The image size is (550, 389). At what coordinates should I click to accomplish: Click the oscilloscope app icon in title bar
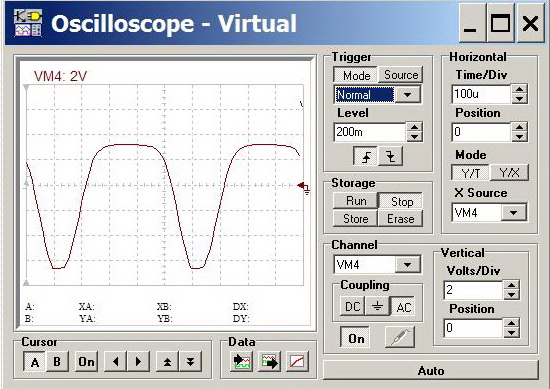click(x=28, y=23)
